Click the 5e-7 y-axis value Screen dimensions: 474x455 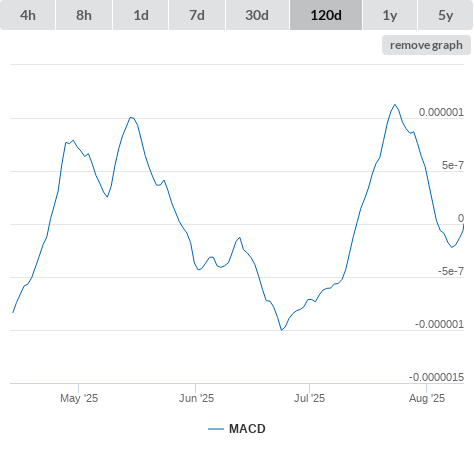point(453,165)
